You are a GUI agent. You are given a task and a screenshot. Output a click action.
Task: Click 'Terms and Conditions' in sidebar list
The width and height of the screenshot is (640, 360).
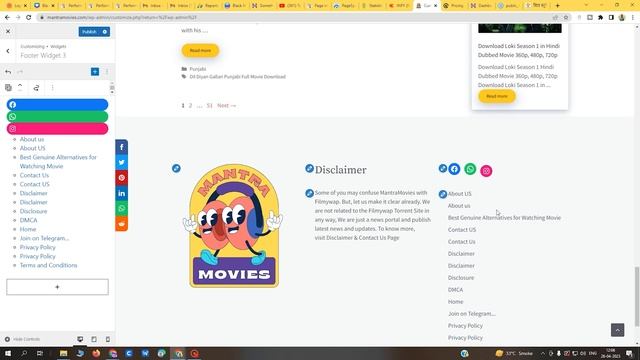click(x=49, y=265)
